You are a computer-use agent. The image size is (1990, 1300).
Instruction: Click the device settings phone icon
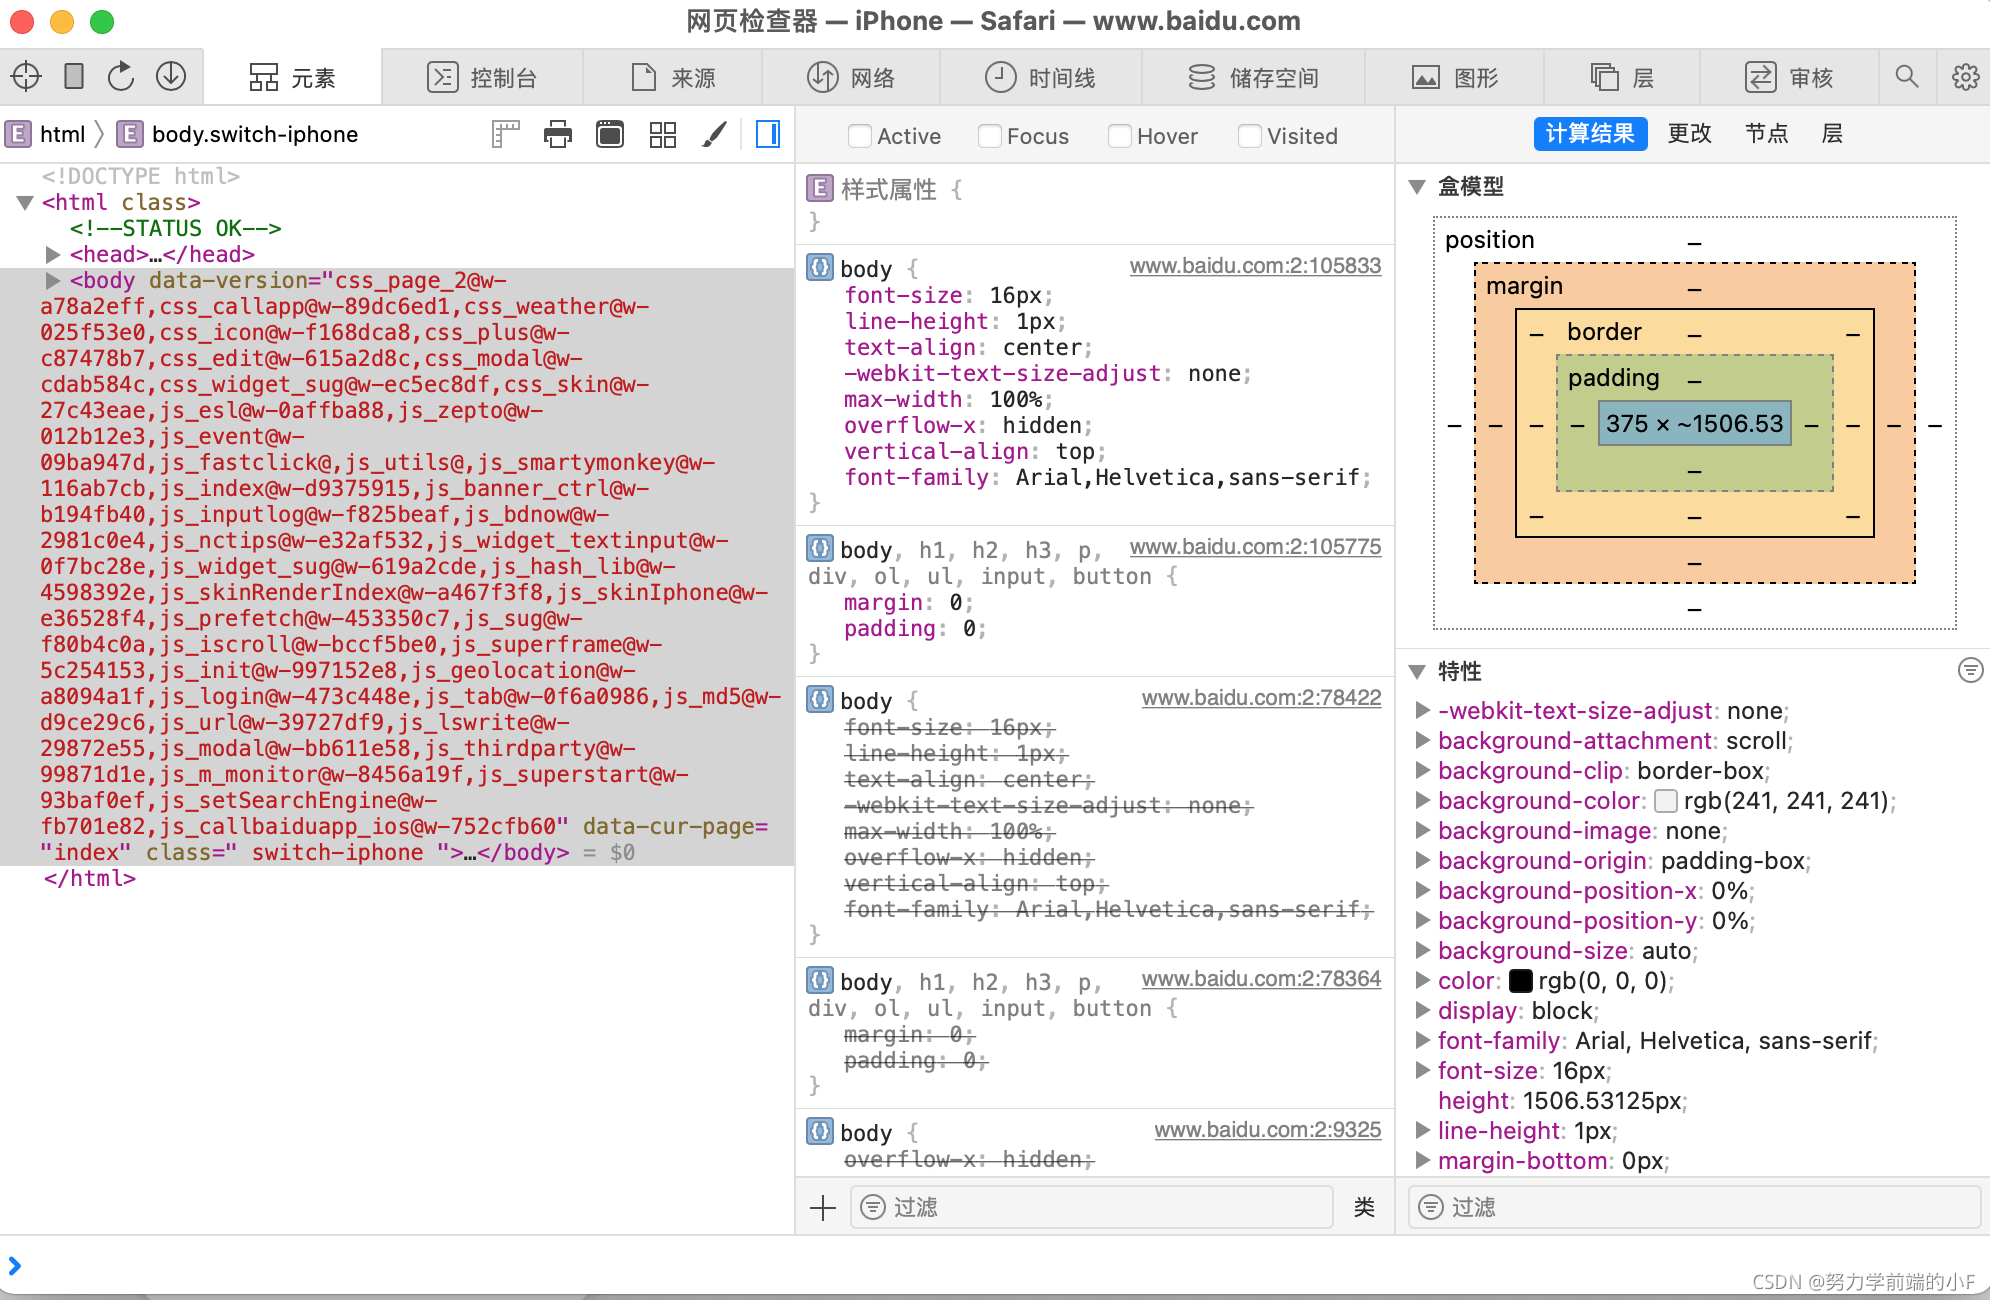74,77
